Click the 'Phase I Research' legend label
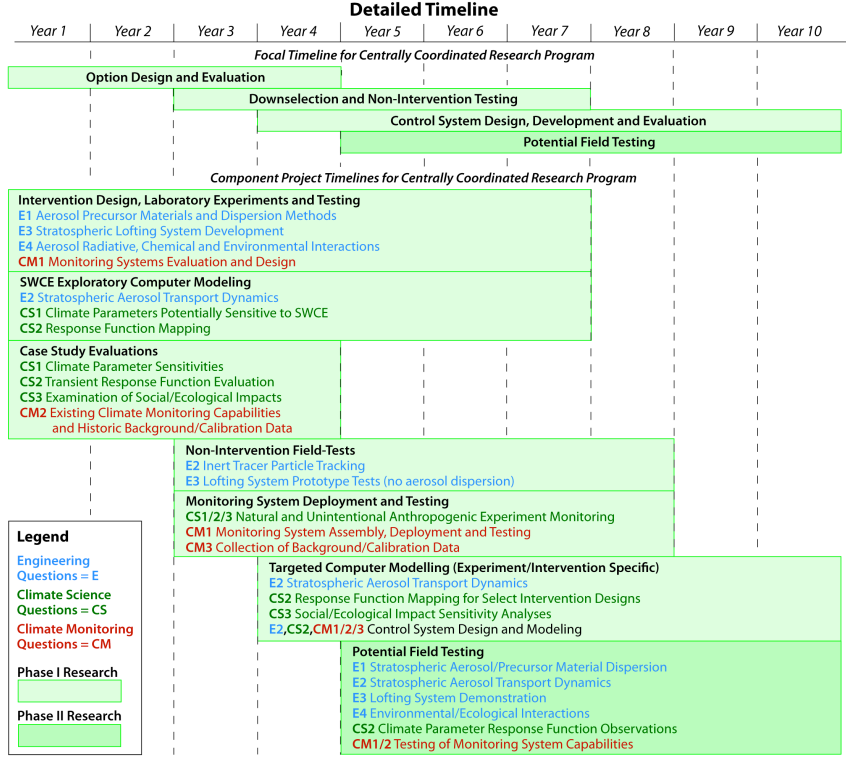 67,672
